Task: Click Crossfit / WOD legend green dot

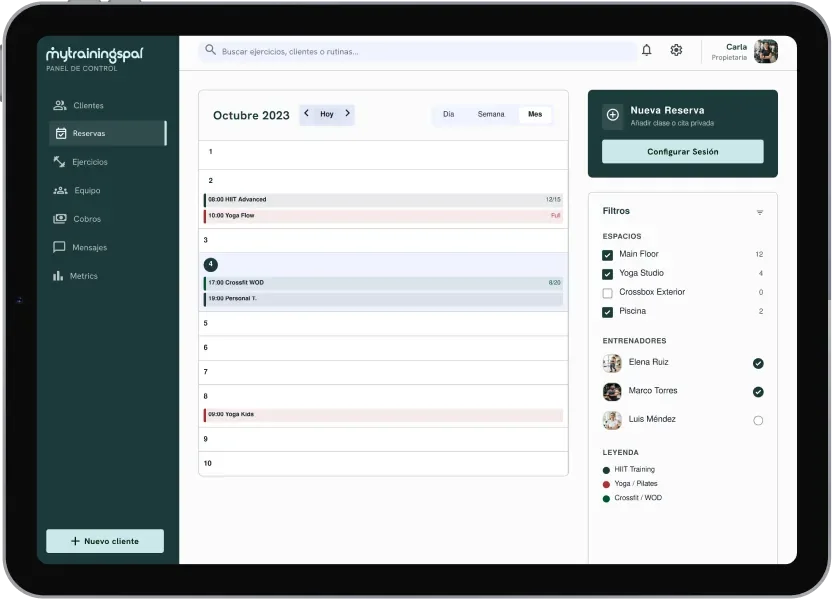Action: pos(606,499)
